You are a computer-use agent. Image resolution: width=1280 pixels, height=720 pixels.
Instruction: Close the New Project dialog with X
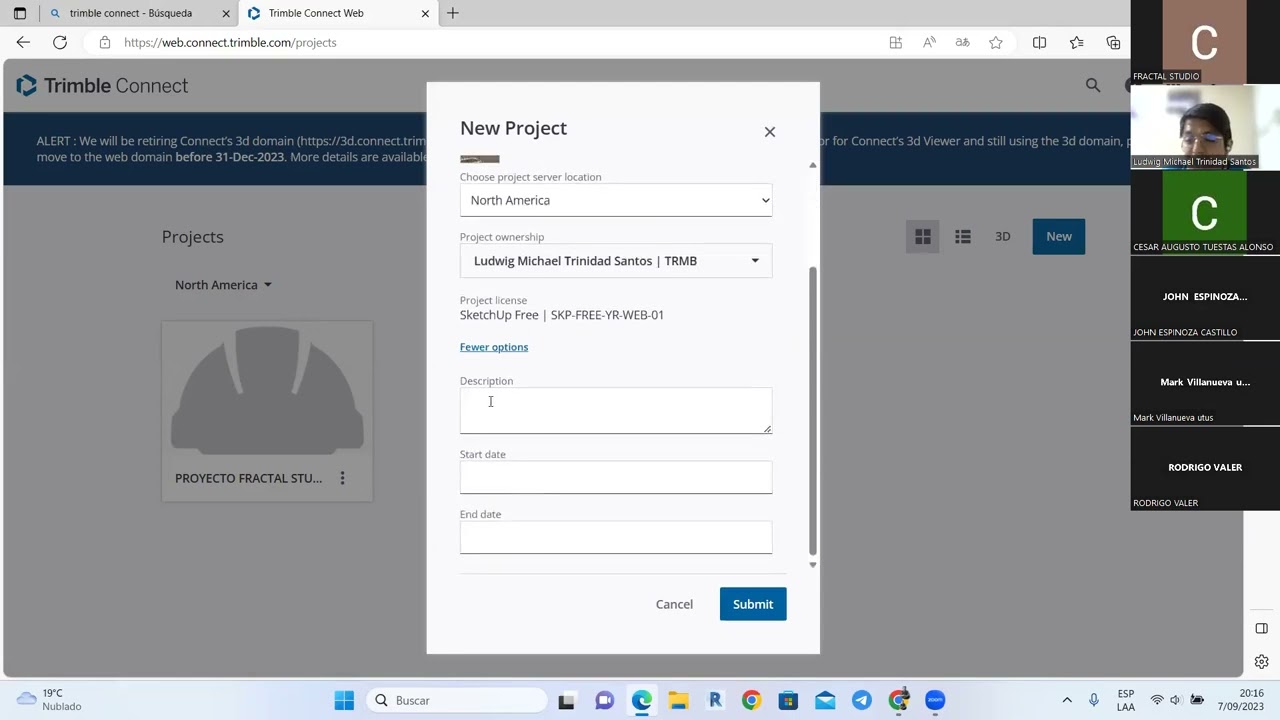coord(770,132)
